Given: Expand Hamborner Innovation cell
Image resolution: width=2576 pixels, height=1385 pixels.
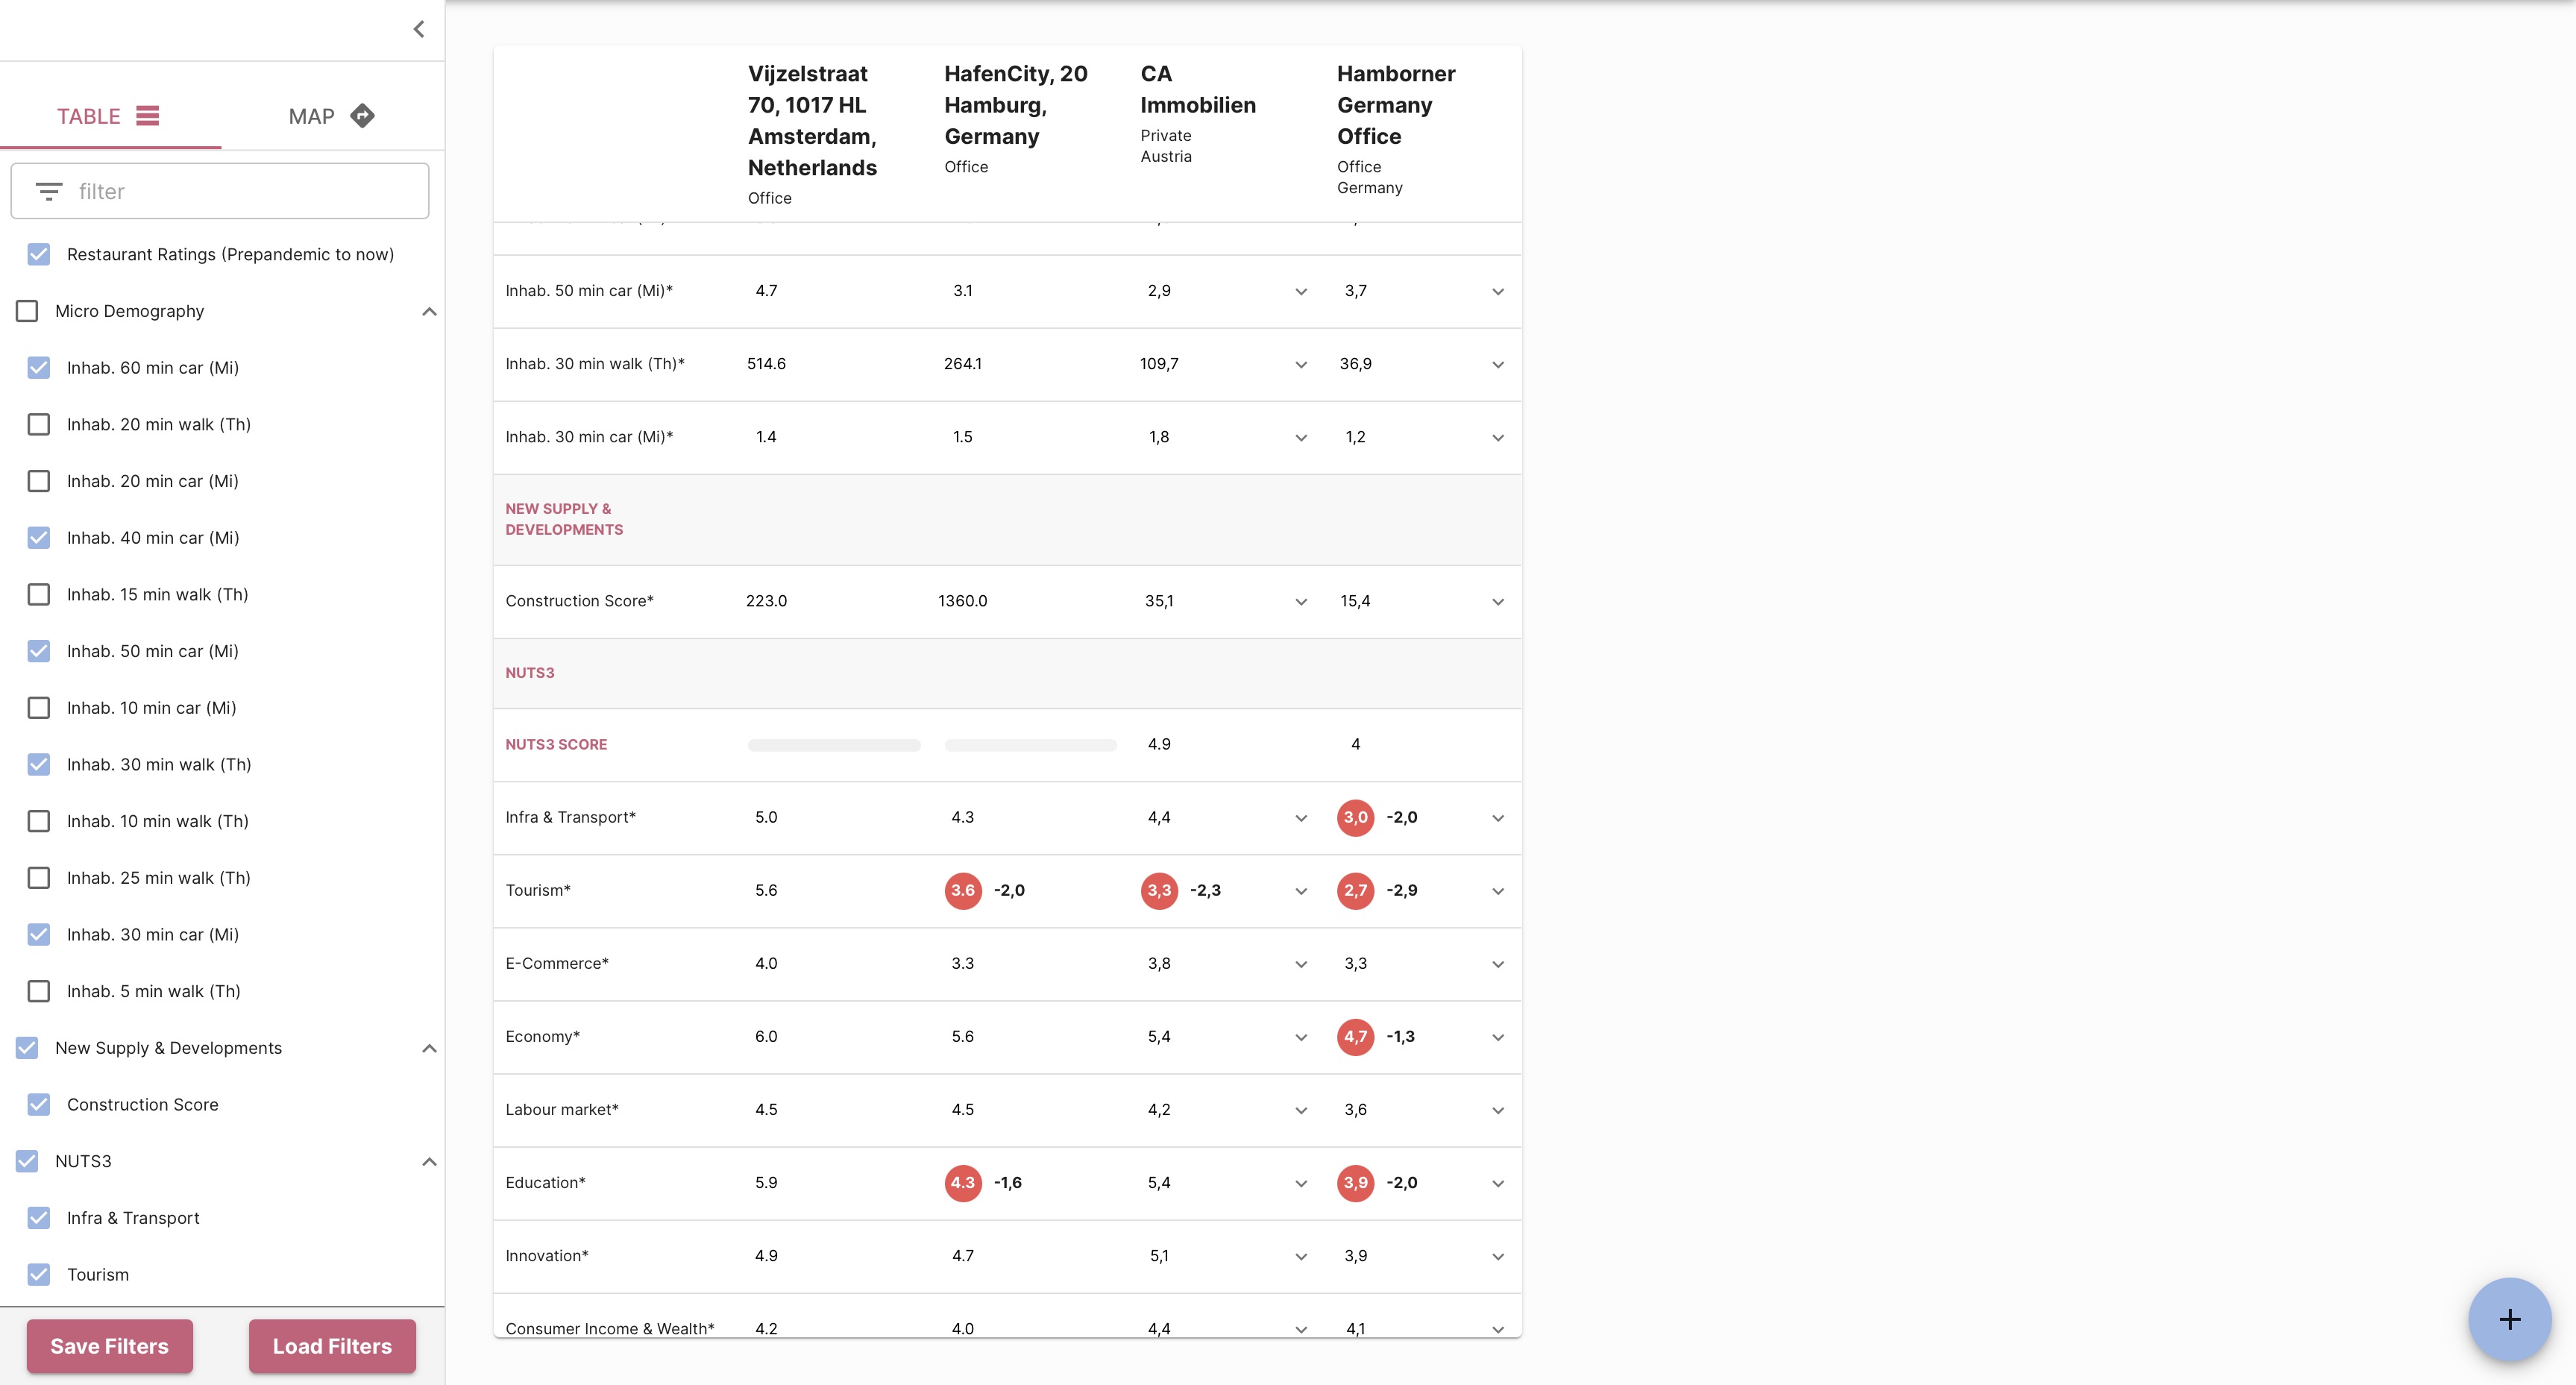Looking at the screenshot, I should 1498,1256.
